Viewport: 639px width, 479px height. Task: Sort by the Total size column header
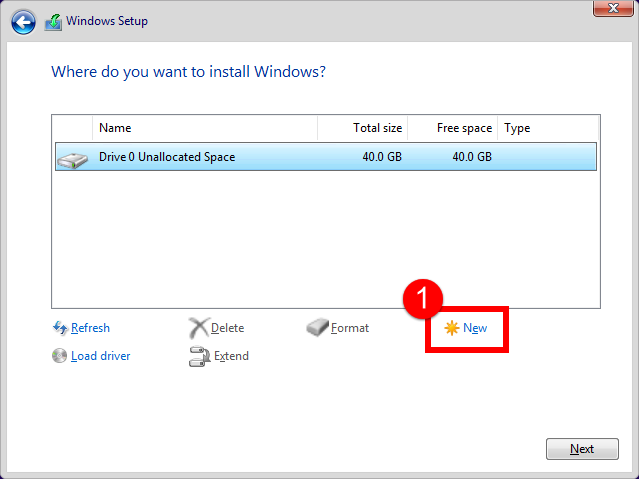pos(362,128)
